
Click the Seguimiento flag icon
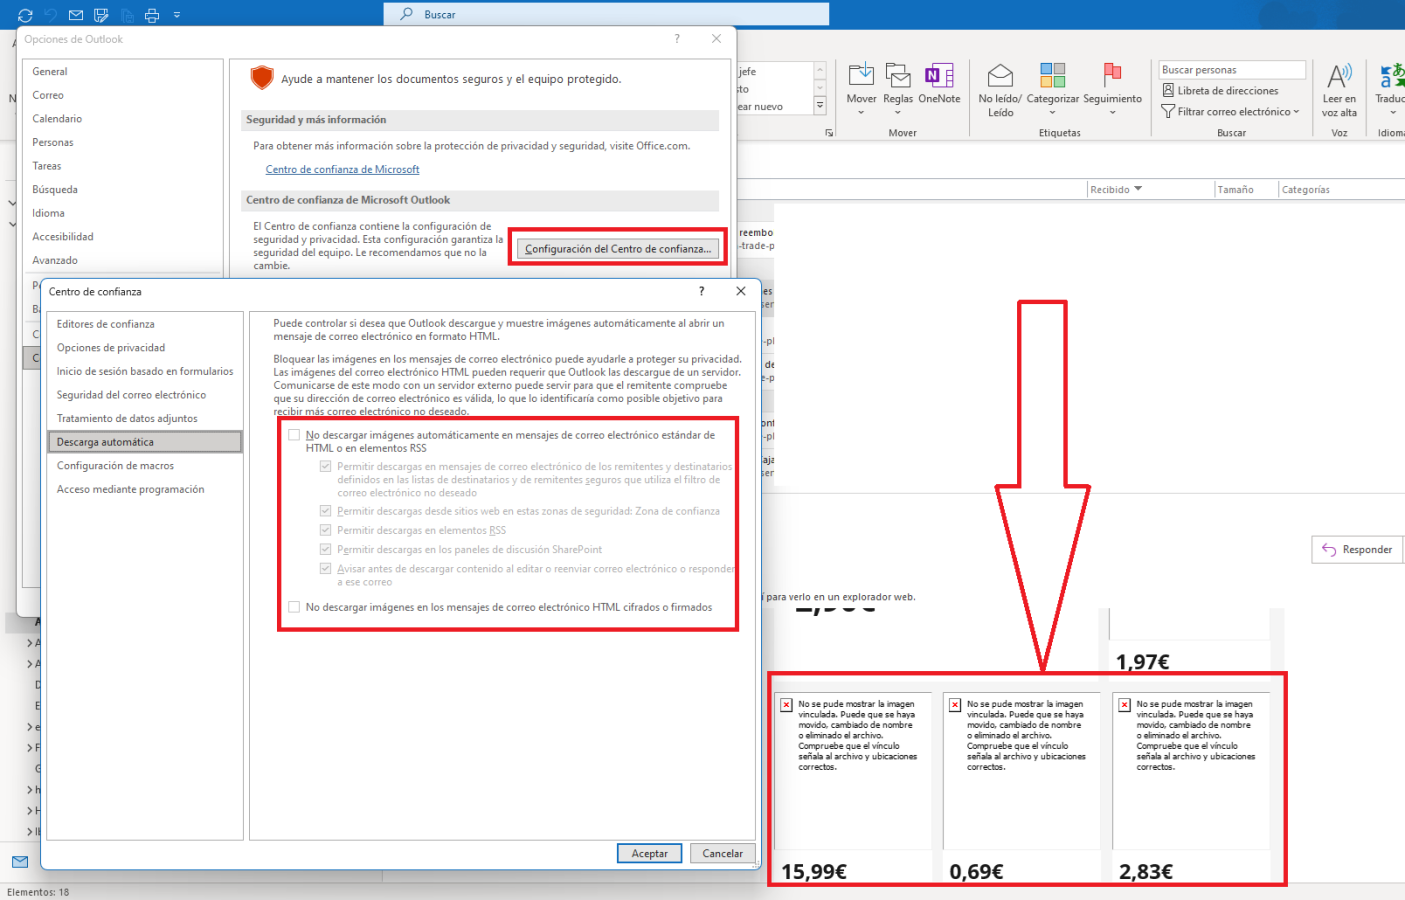click(1112, 76)
